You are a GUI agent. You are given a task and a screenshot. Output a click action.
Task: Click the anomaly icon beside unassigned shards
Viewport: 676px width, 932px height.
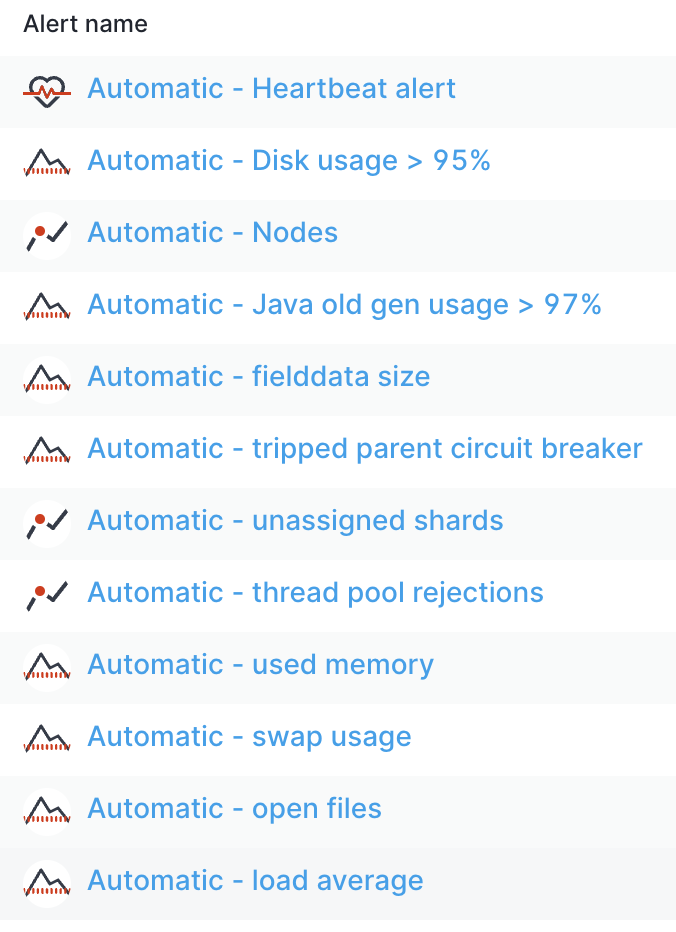[47, 523]
